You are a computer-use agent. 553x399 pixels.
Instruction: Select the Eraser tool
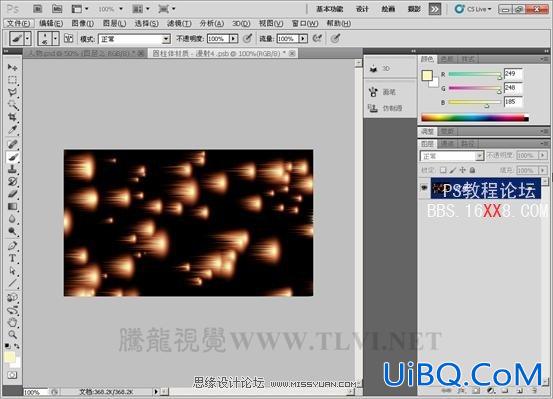[12, 194]
